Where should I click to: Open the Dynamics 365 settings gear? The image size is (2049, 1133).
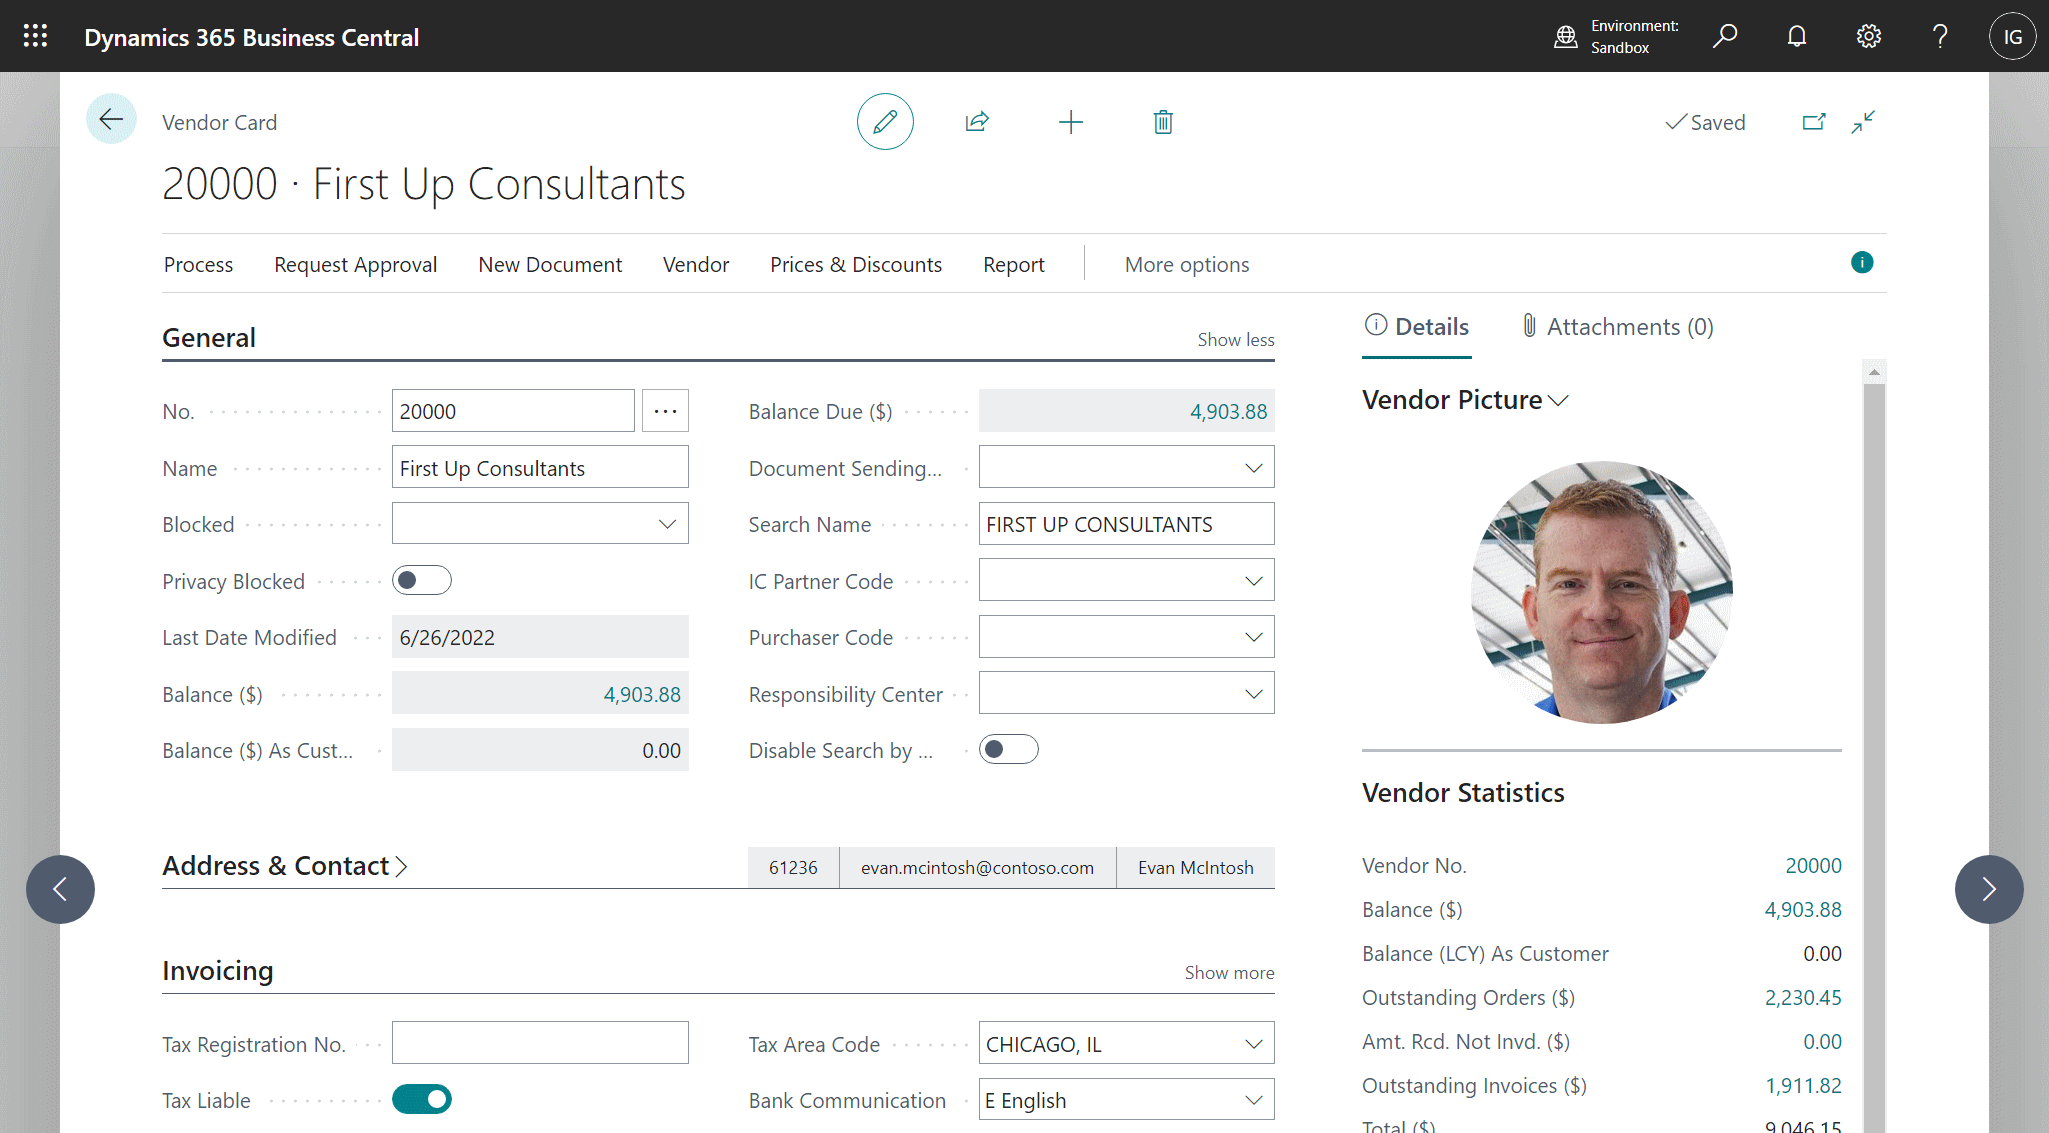click(1868, 36)
